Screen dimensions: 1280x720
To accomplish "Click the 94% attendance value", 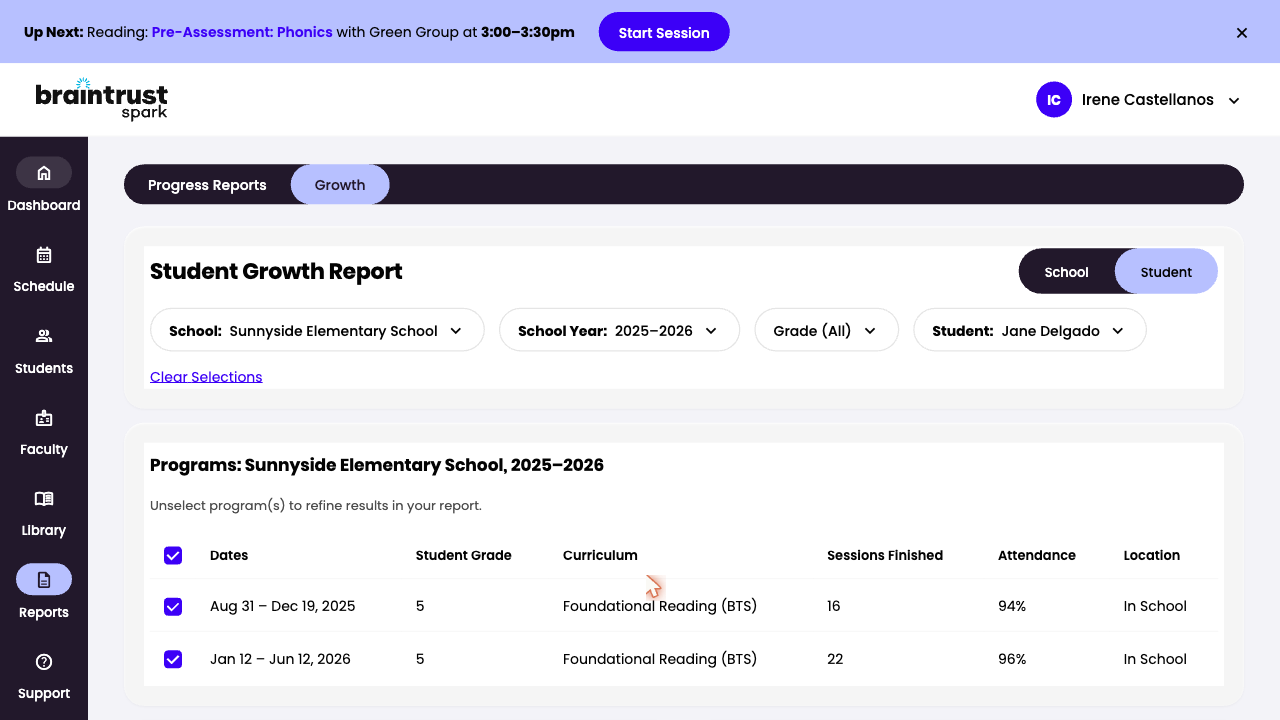I will [x=1012, y=606].
